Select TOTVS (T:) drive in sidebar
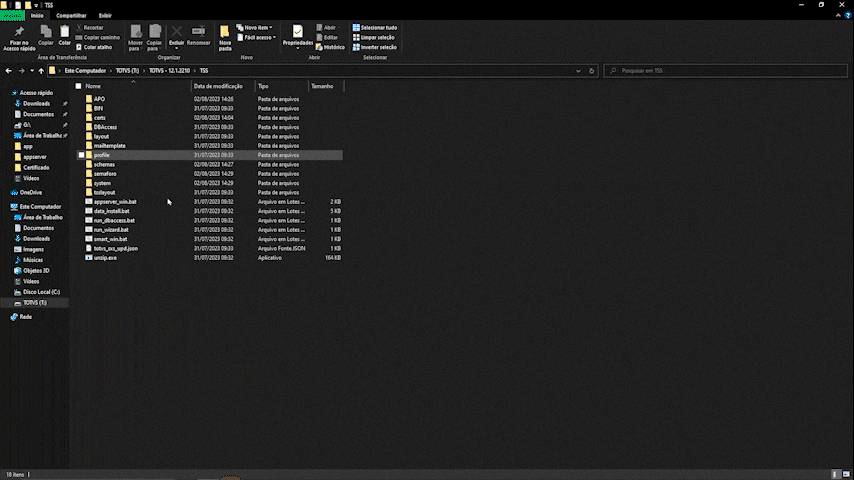Viewport: 854px width, 480px height. pos(35,302)
